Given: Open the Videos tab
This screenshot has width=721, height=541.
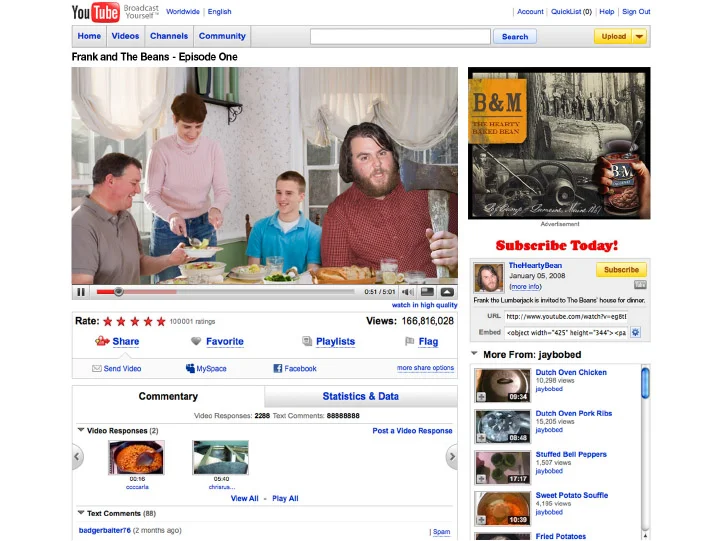Looking at the screenshot, I should coord(125,36).
